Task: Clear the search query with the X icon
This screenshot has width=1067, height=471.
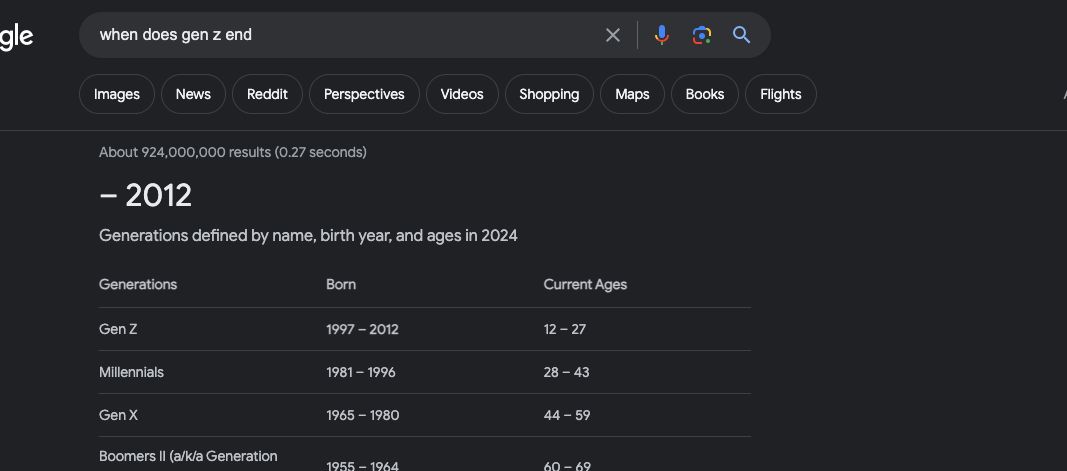Action: [613, 35]
